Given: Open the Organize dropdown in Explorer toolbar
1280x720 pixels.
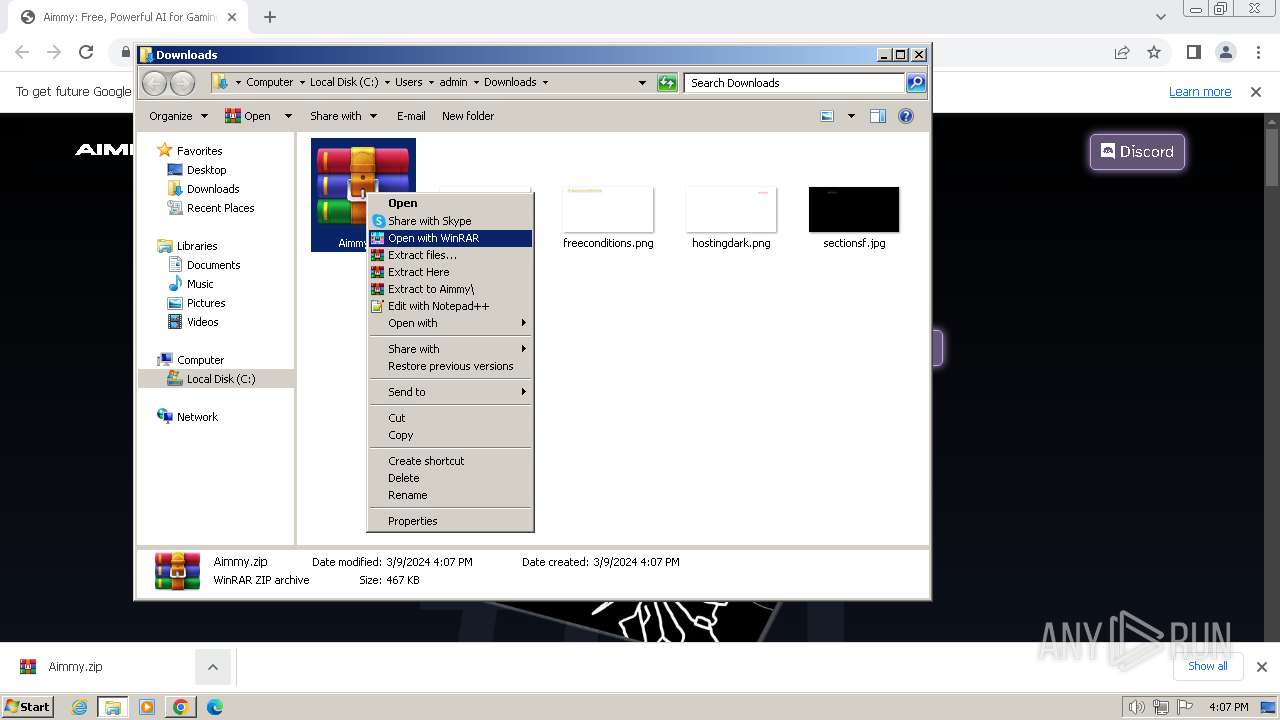Looking at the screenshot, I should (x=178, y=116).
